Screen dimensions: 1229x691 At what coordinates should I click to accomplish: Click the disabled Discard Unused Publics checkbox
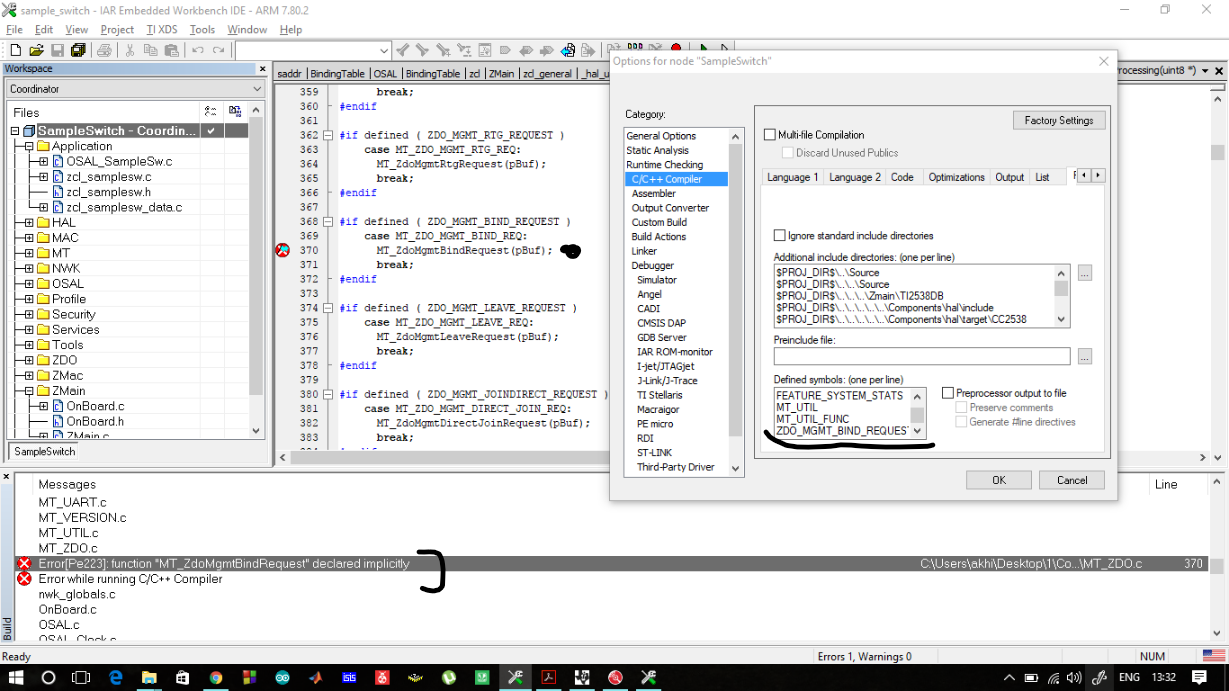(788, 153)
